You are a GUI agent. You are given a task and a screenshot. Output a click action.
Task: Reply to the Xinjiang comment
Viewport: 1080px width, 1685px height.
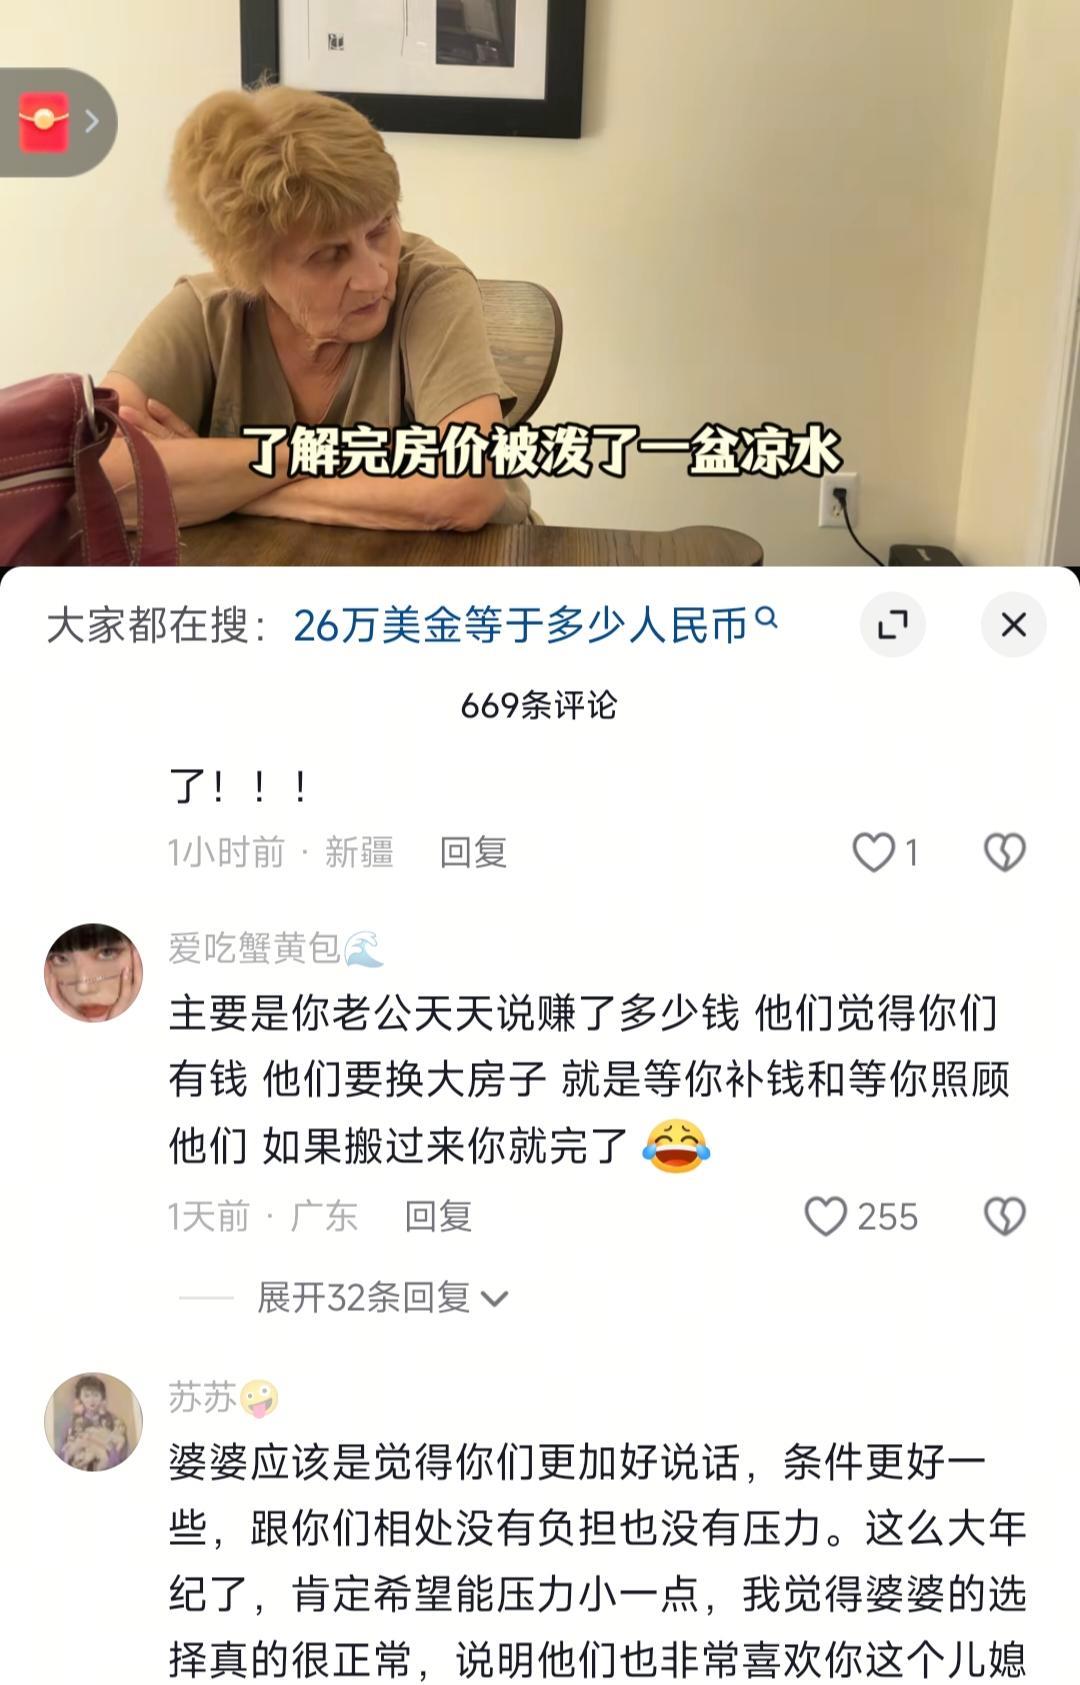pos(473,853)
